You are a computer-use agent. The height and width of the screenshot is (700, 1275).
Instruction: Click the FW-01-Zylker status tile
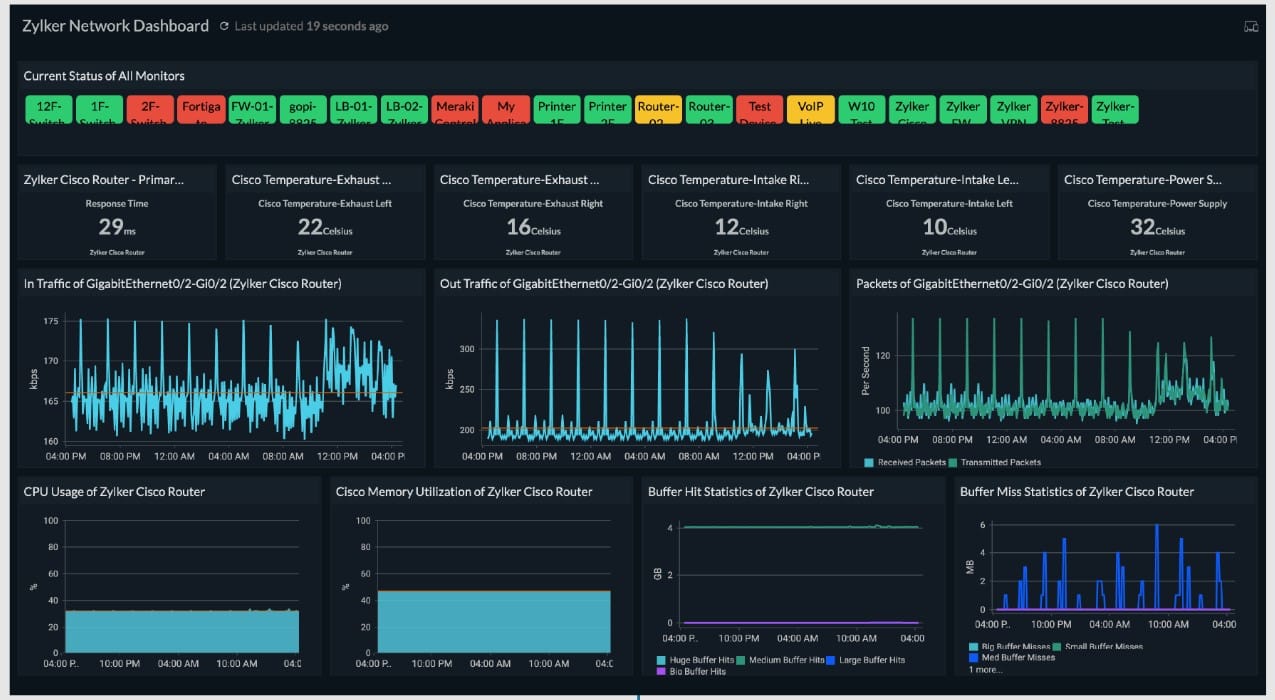tap(252, 110)
